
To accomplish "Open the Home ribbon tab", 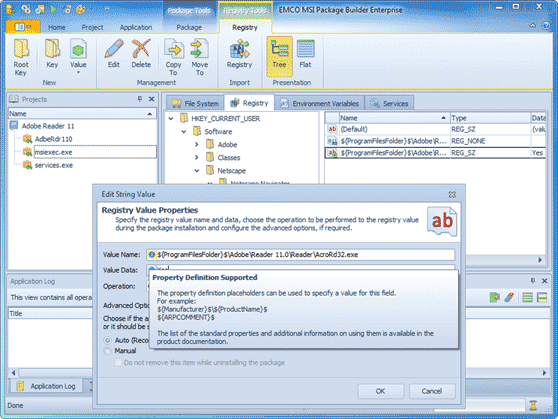I will (57, 27).
